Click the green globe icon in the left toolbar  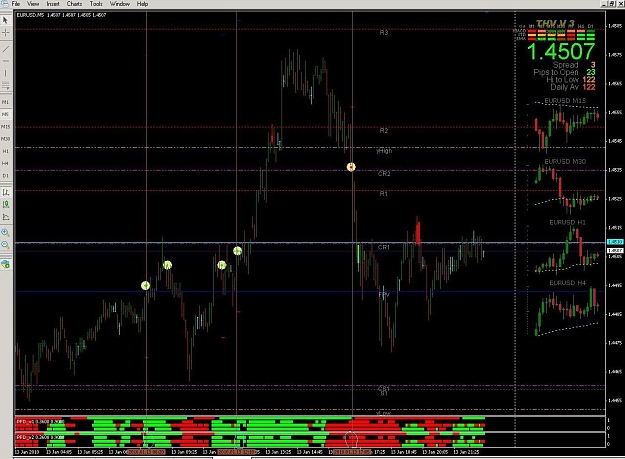click(x=6, y=264)
